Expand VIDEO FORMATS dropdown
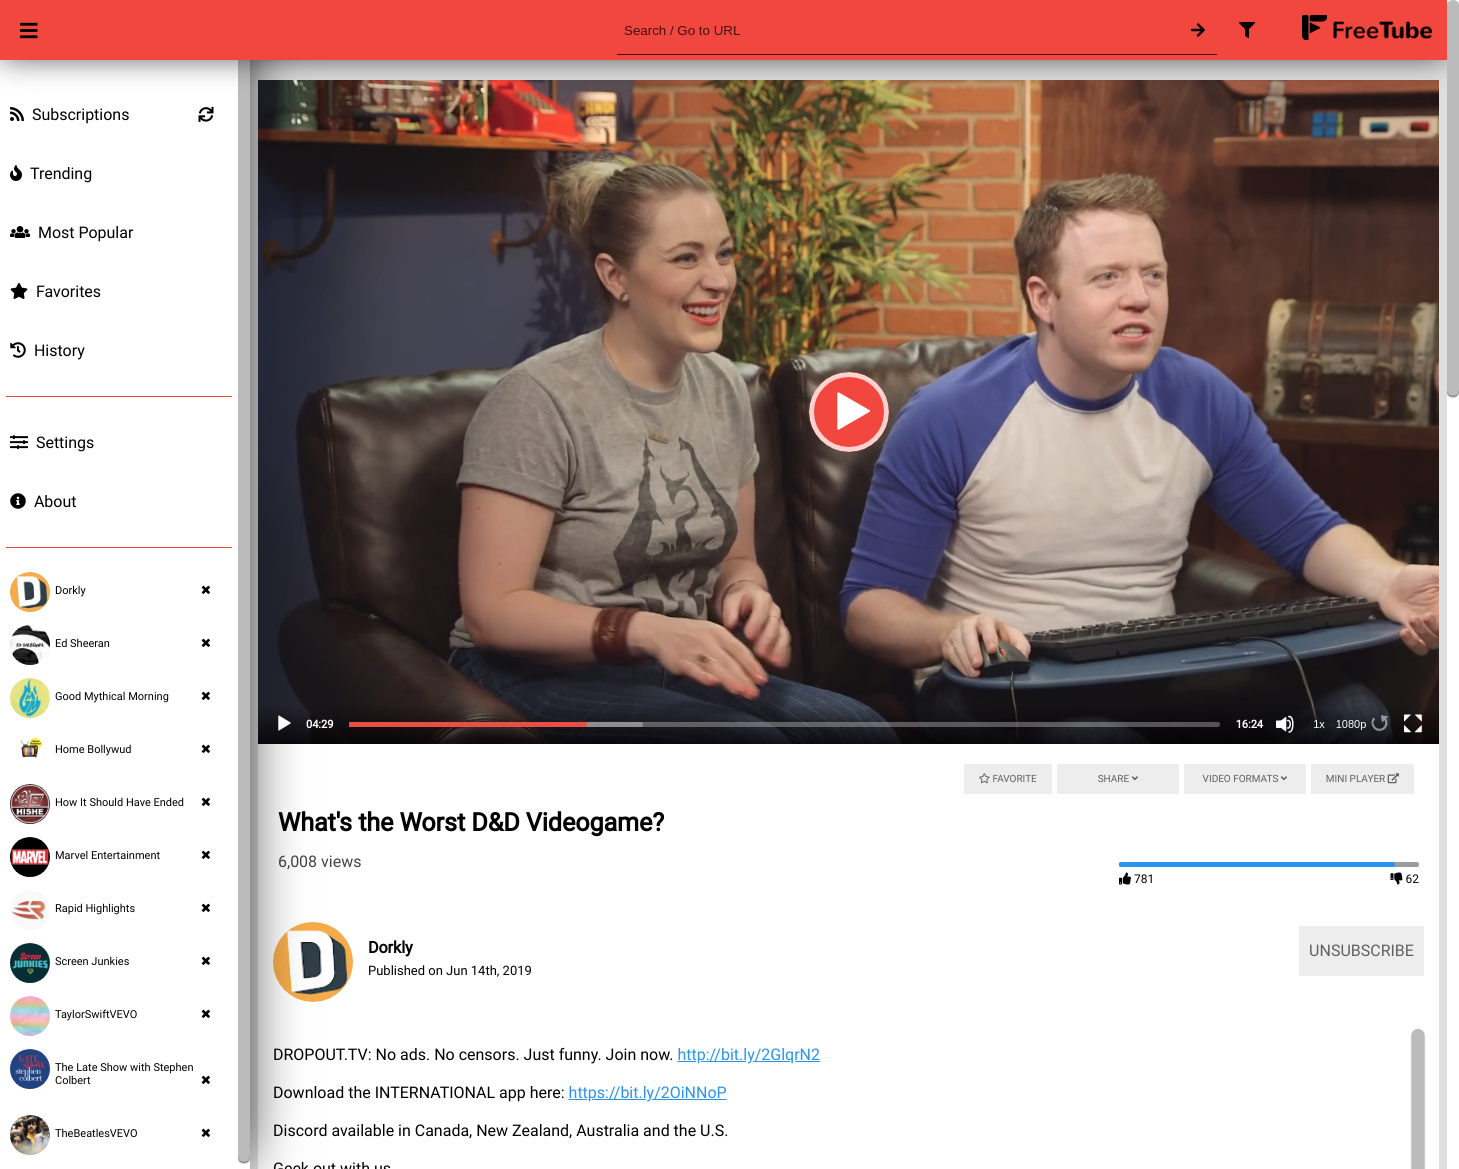Viewport: 1459px width, 1169px height. pyautogui.click(x=1245, y=779)
